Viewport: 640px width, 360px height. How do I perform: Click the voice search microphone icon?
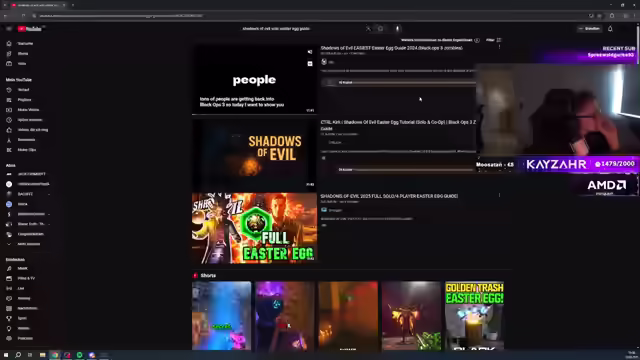tap(398, 29)
